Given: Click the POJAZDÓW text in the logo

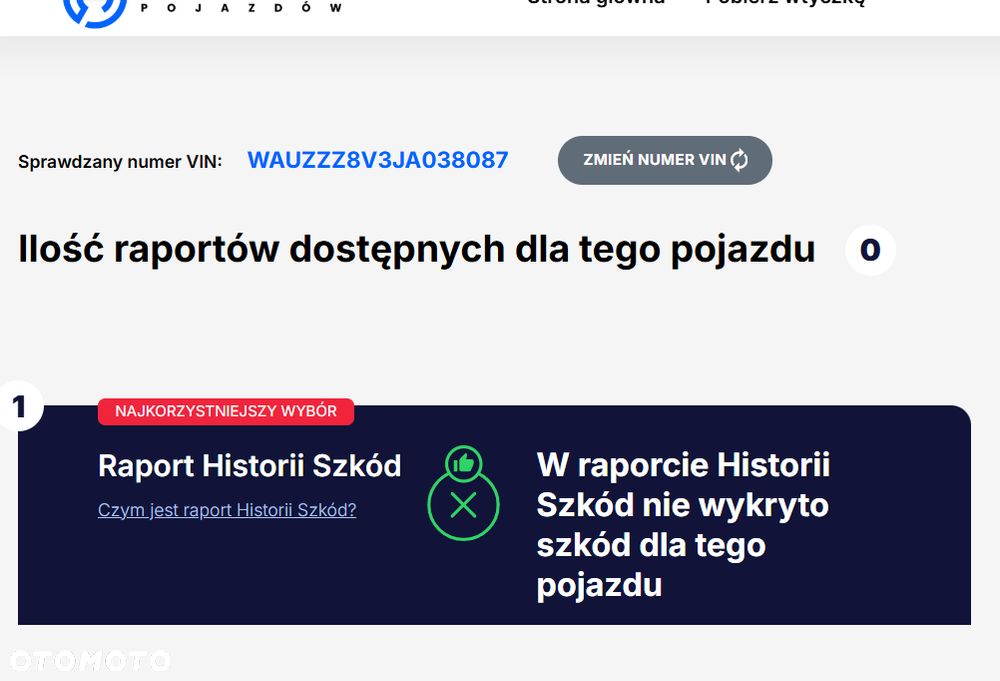Looking at the screenshot, I should coord(241,8).
